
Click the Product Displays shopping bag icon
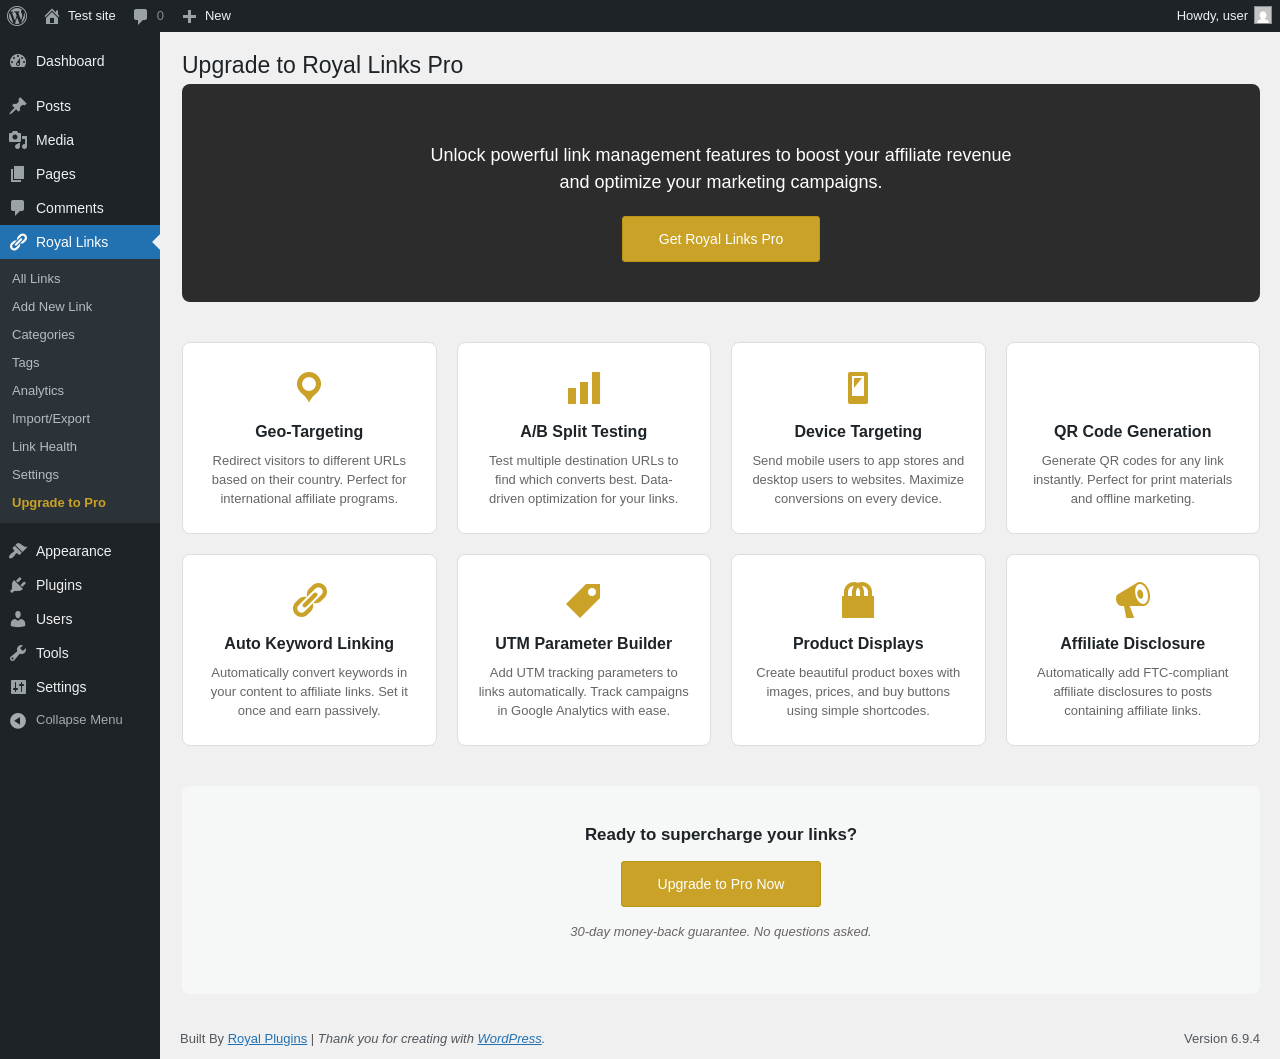(858, 600)
